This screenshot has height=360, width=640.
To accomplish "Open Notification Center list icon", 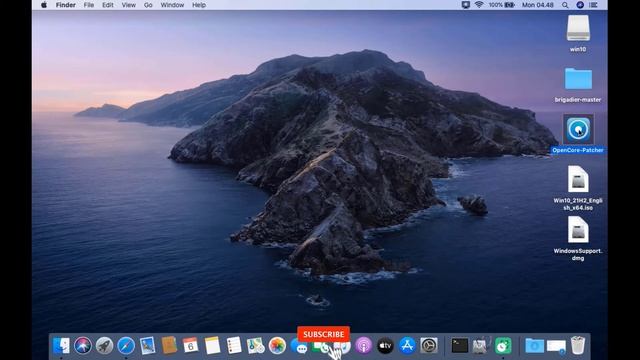I will point(593,5).
